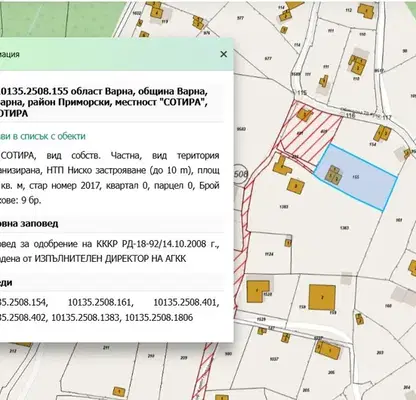Click the text 'ИЗПЪЛНИТЕЛЕН ДИРЕКТОР НА АГКК'

pyautogui.click(x=110, y=259)
